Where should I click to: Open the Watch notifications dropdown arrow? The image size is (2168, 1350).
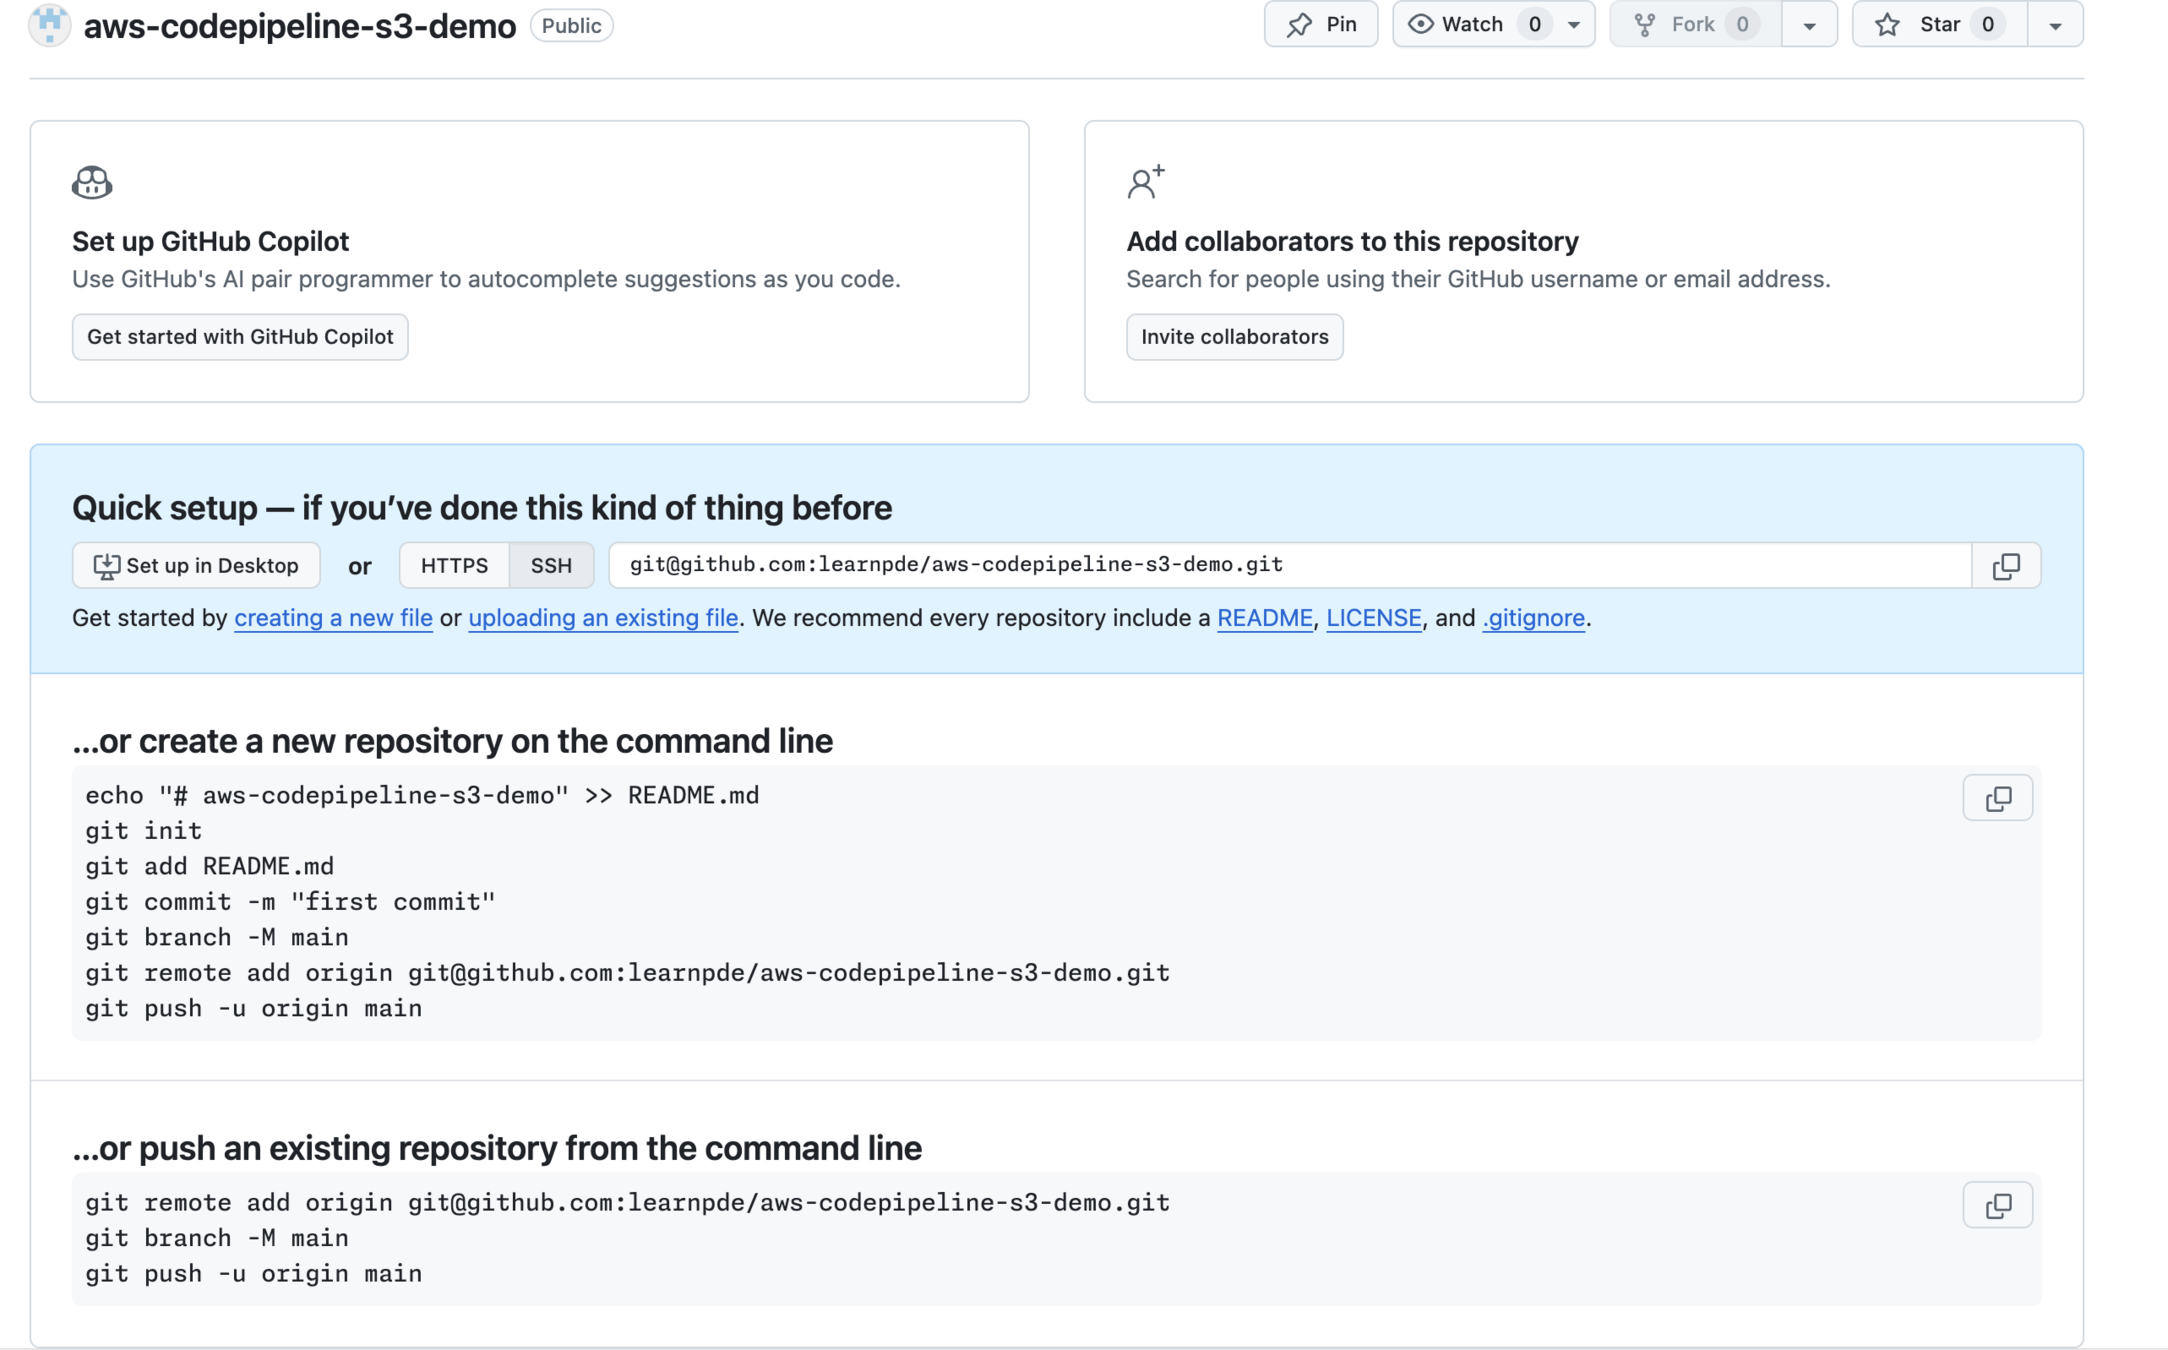[1574, 25]
